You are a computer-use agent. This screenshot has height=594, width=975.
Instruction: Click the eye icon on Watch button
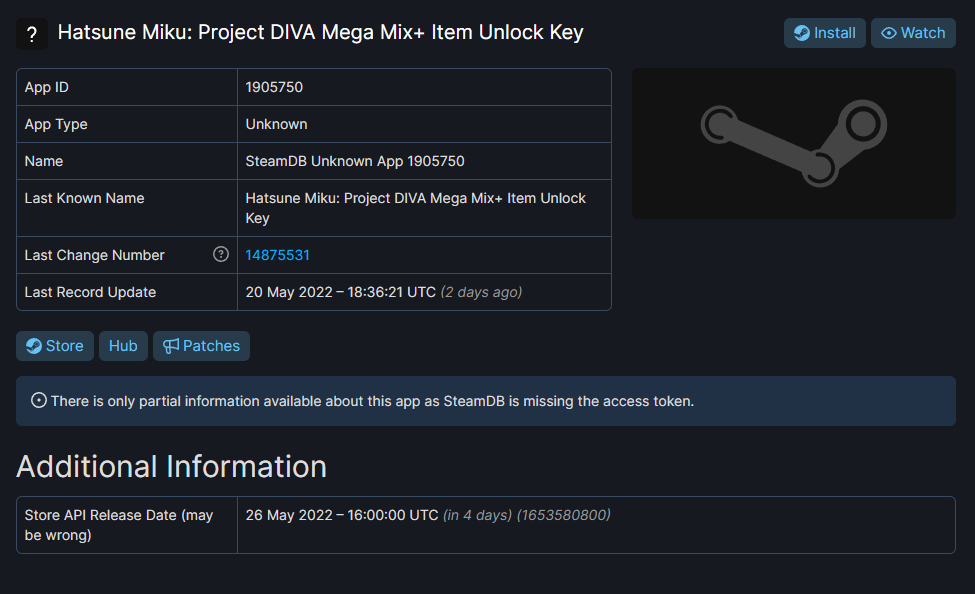(x=889, y=33)
